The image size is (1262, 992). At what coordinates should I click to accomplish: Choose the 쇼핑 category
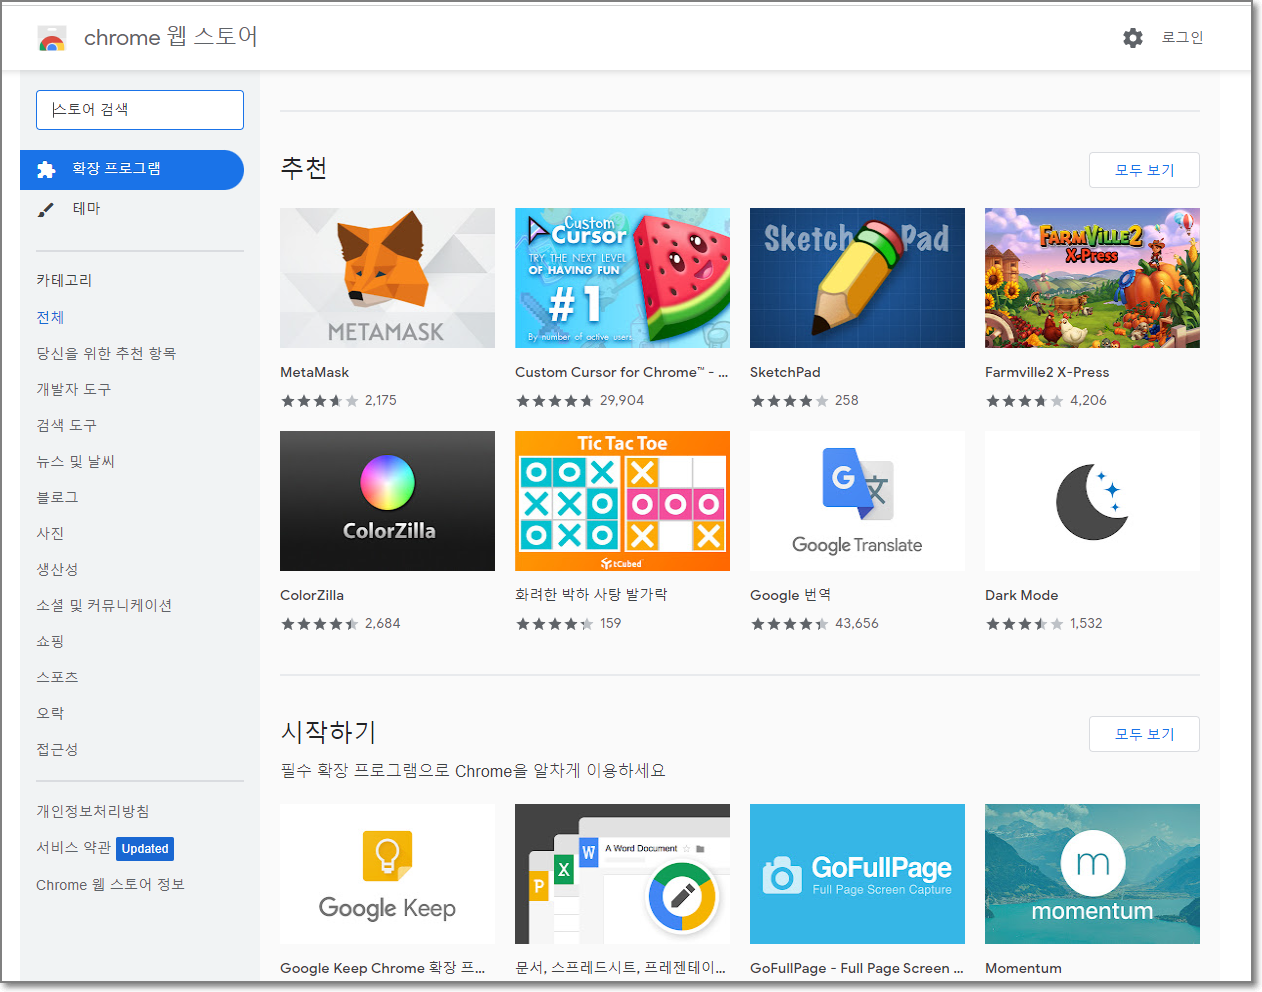[x=50, y=641]
